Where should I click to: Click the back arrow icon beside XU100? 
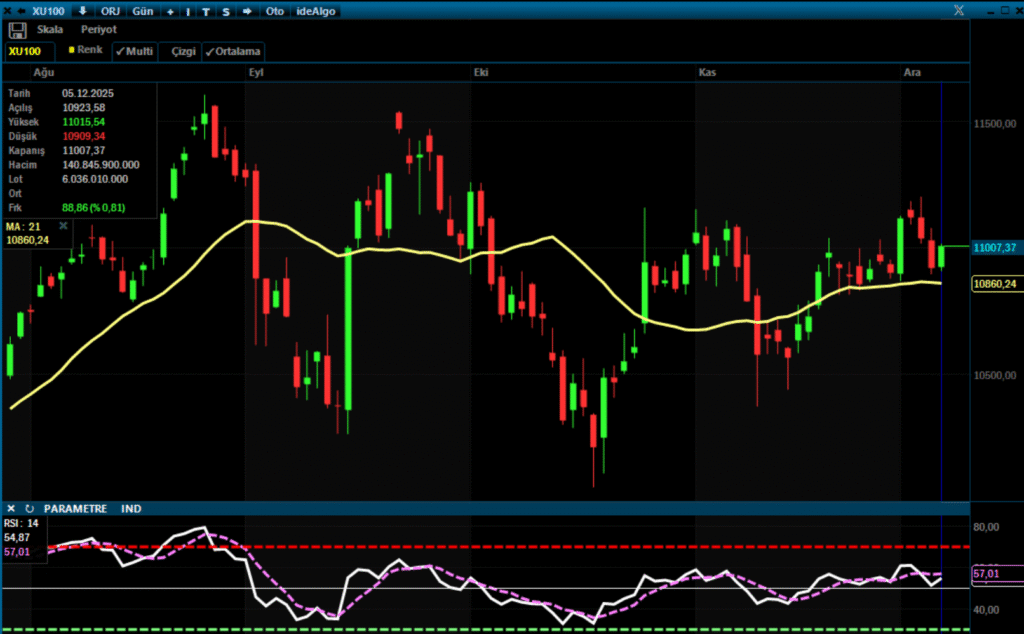[20, 11]
